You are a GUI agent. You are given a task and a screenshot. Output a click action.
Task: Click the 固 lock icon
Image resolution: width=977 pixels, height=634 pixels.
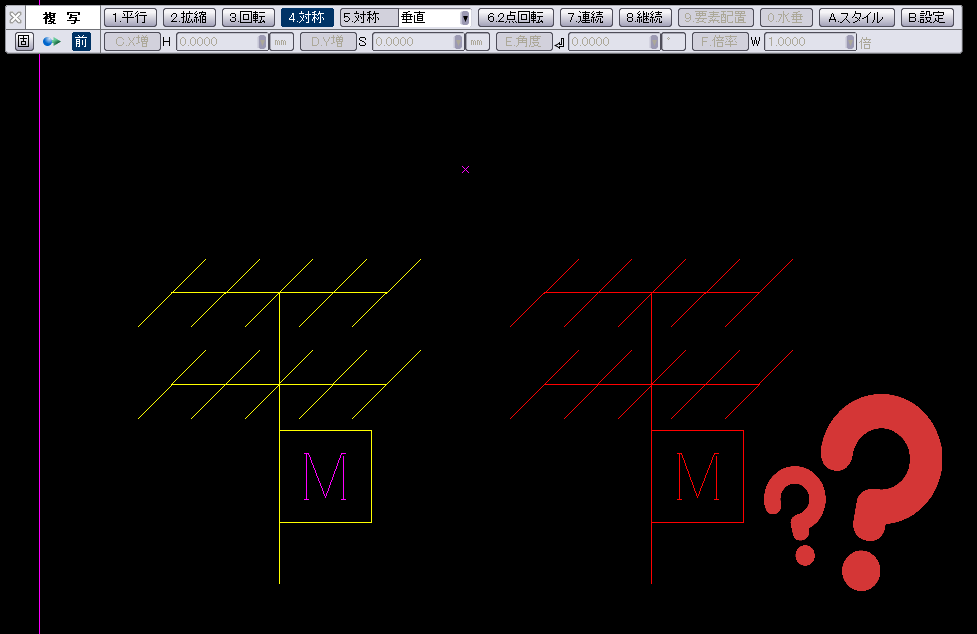pyautogui.click(x=24, y=41)
